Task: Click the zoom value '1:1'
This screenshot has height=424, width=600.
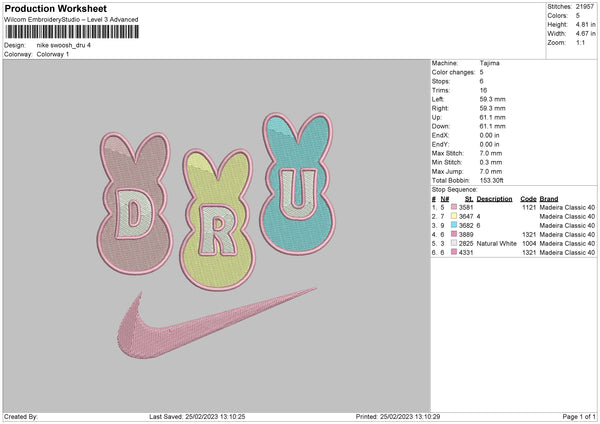Action: click(x=580, y=42)
